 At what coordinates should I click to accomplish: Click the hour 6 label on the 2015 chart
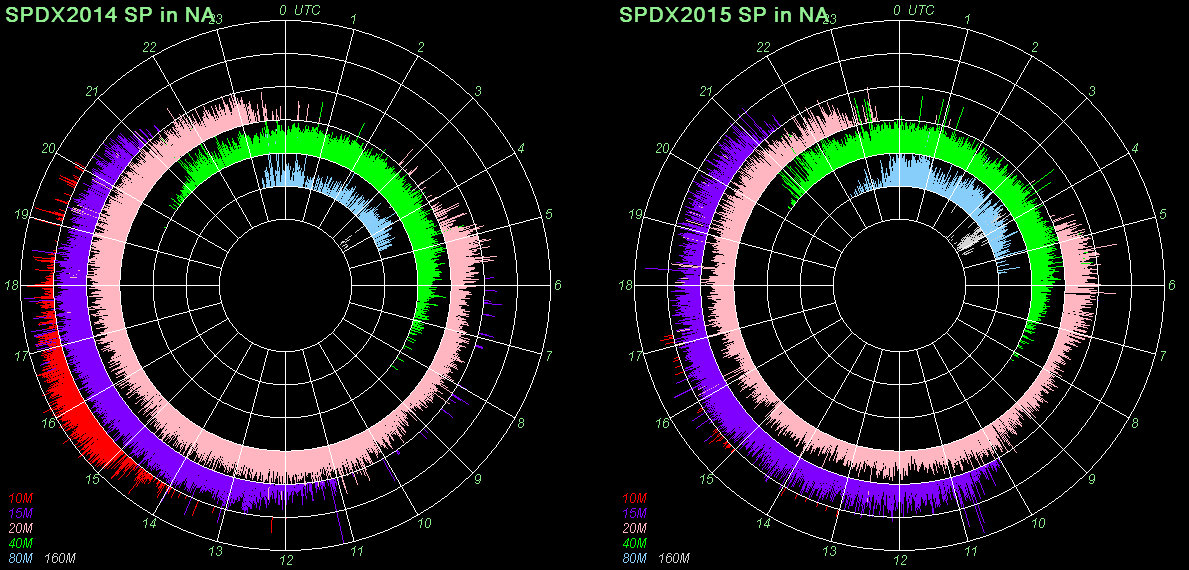1172,286
